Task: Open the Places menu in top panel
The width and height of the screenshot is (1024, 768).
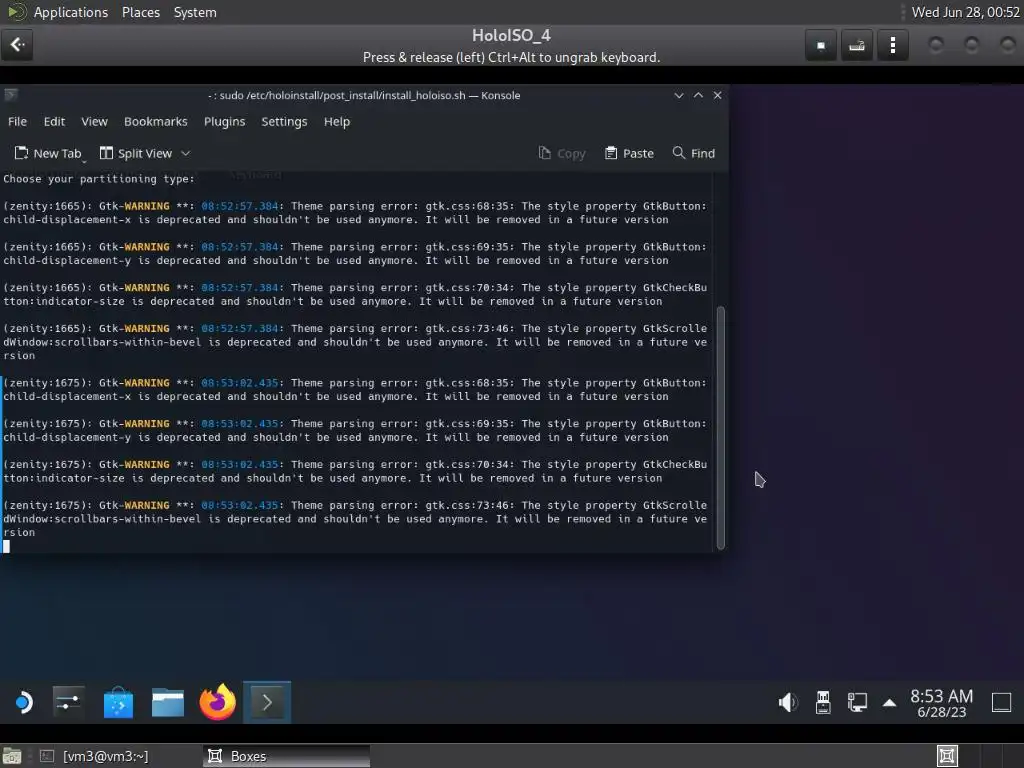Action: coord(140,12)
